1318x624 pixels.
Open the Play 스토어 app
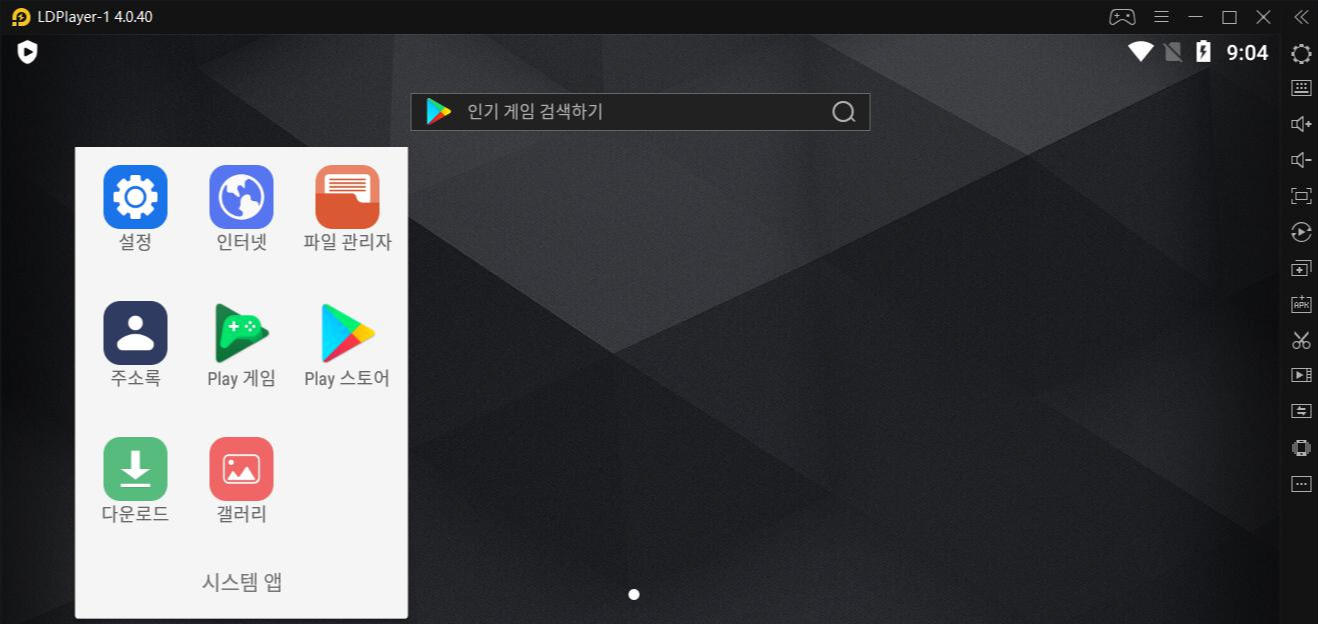(347, 333)
